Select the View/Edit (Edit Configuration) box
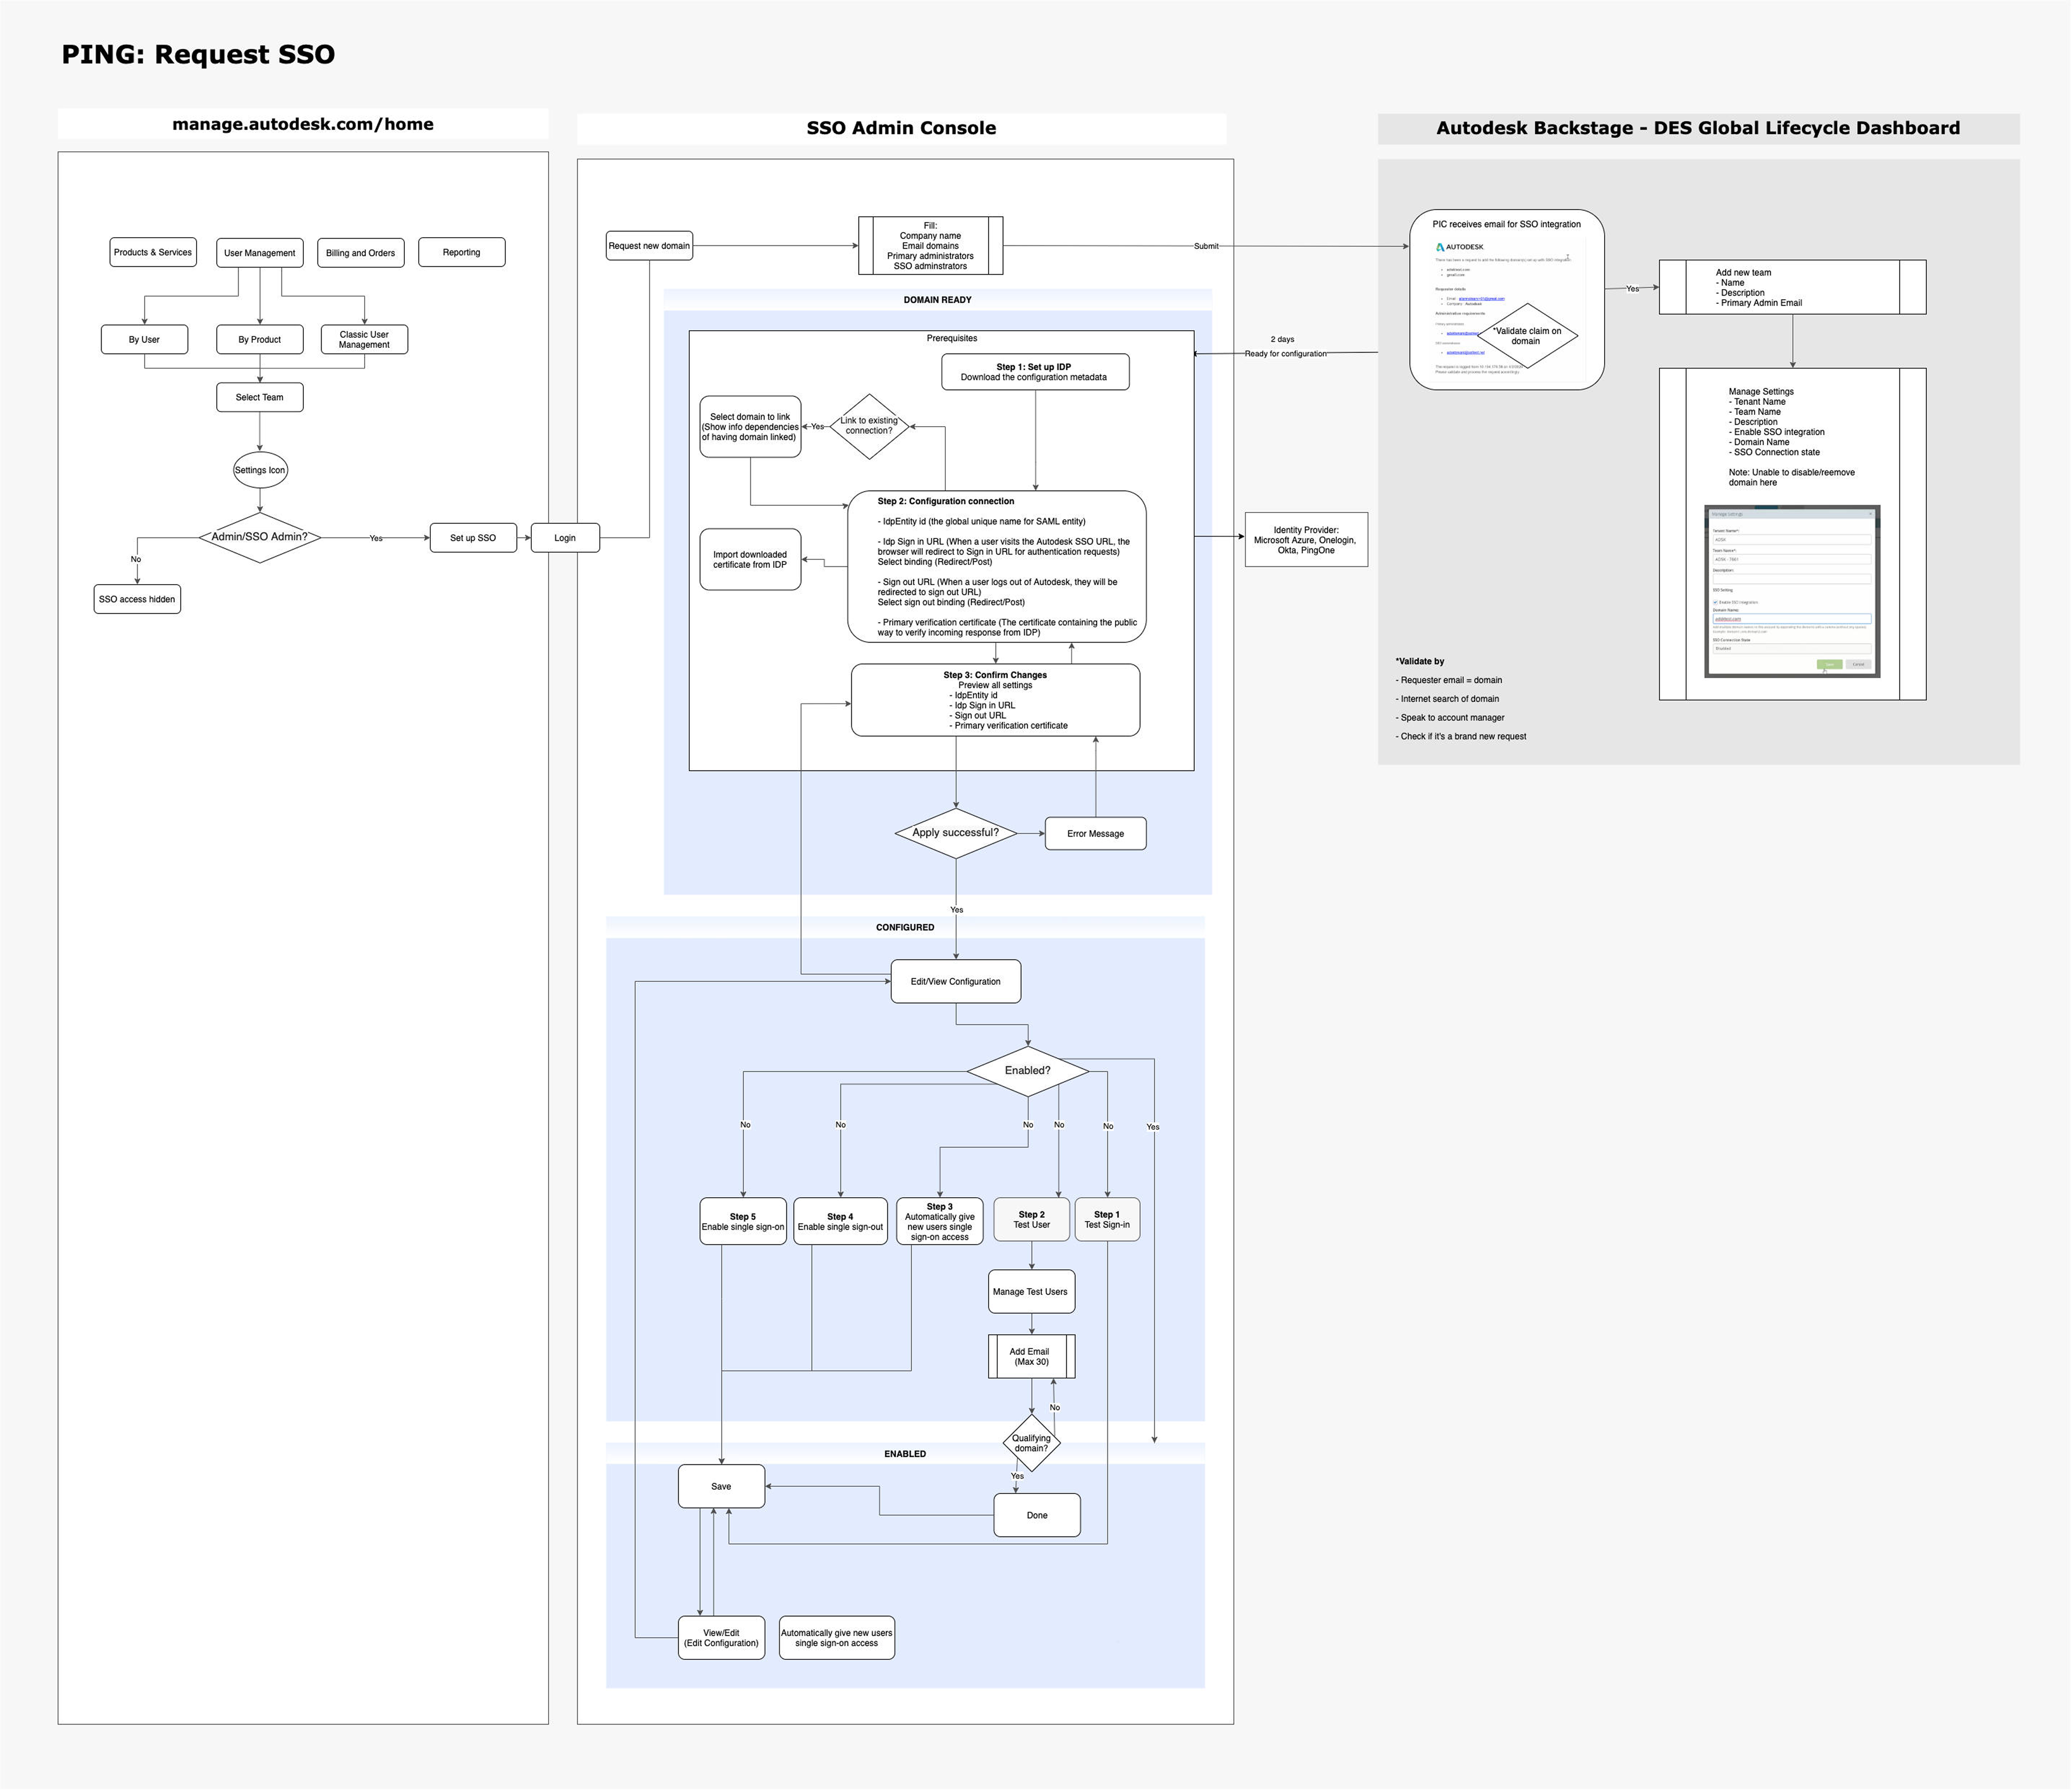 coord(722,1638)
